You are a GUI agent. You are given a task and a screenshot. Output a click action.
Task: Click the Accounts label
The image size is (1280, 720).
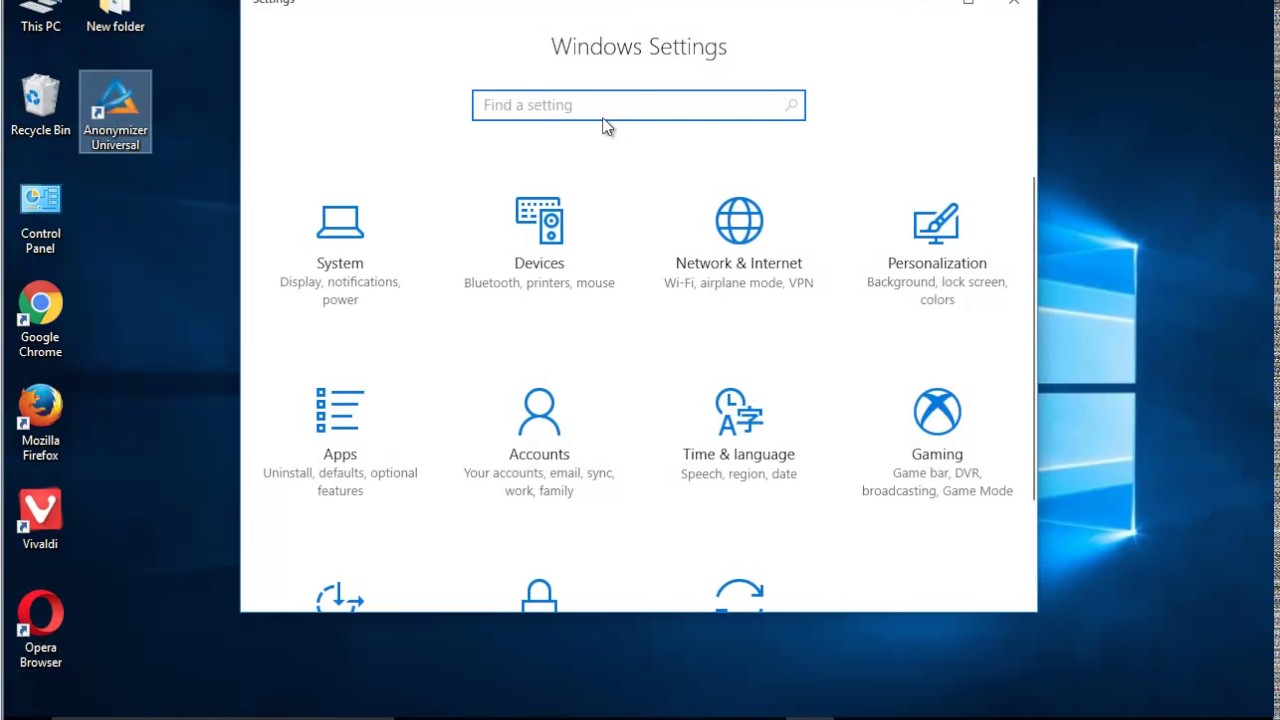click(539, 454)
